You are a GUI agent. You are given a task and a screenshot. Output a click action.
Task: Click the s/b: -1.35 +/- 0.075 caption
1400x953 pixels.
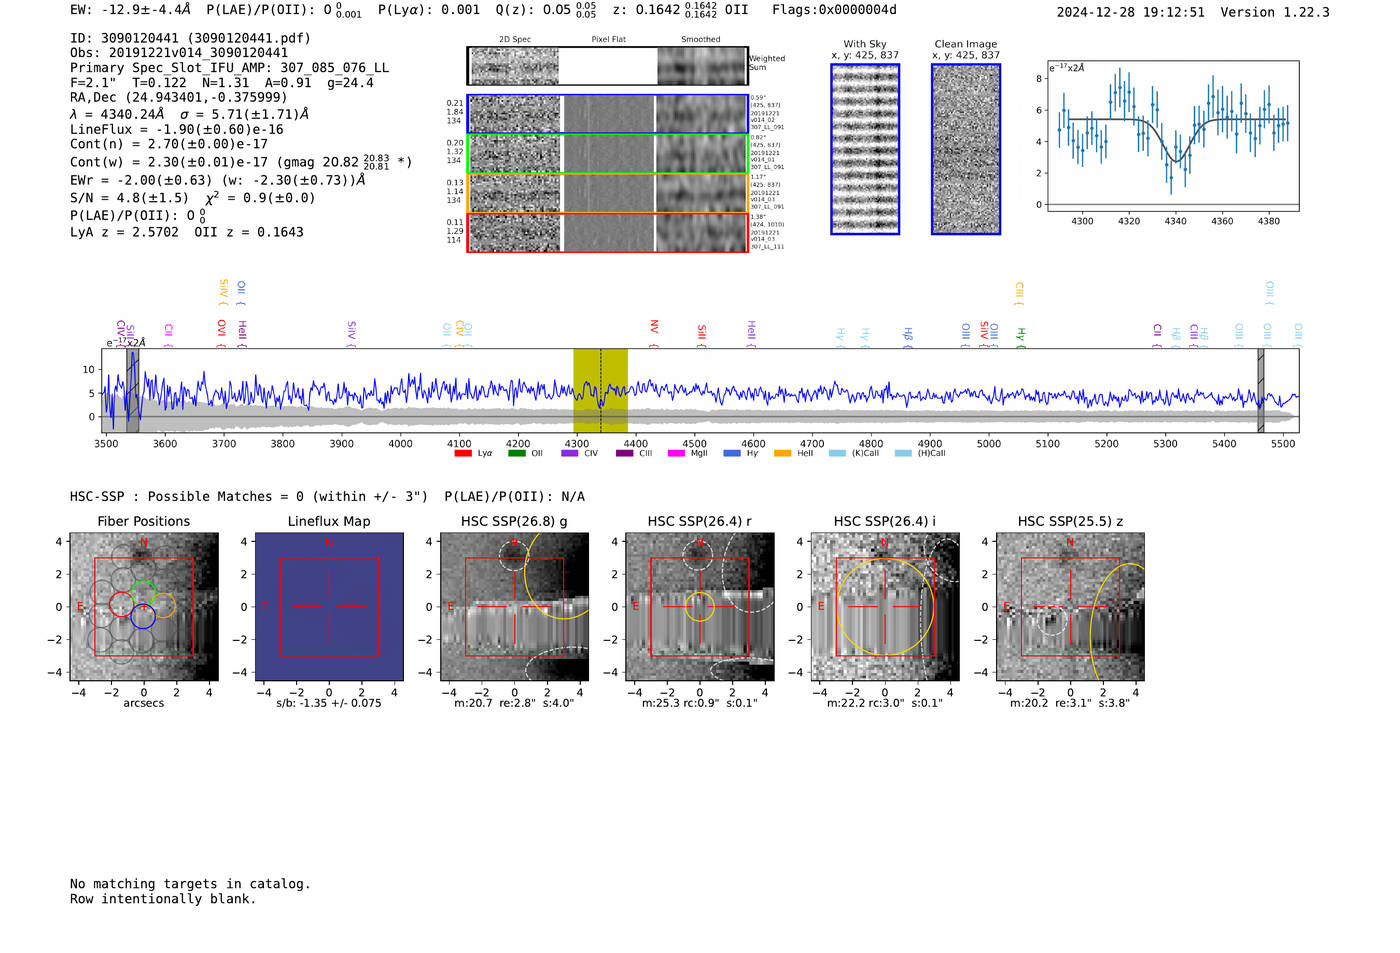[x=329, y=703]
